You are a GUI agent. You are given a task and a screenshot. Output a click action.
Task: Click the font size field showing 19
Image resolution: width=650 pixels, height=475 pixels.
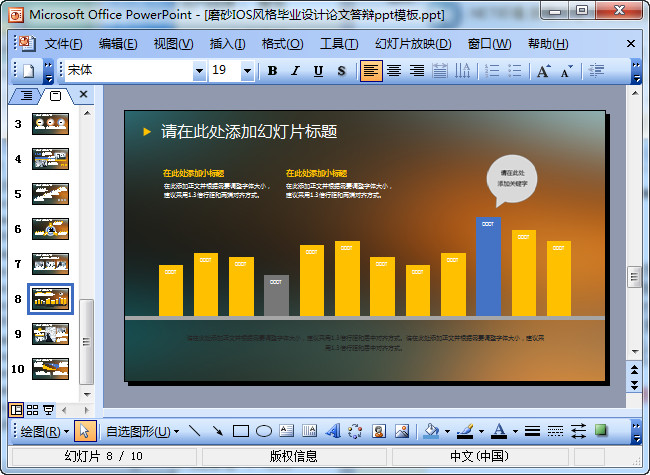tap(225, 70)
